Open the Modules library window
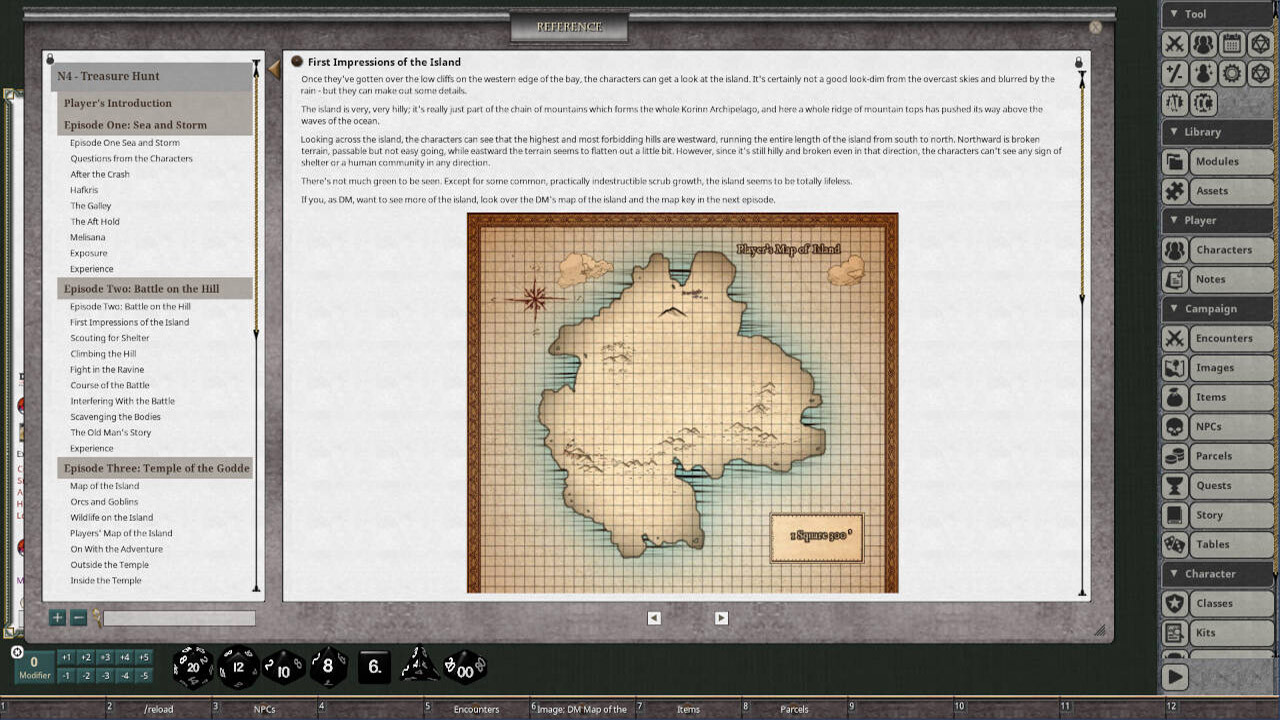 pyautogui.click(x=1218, y=161)
